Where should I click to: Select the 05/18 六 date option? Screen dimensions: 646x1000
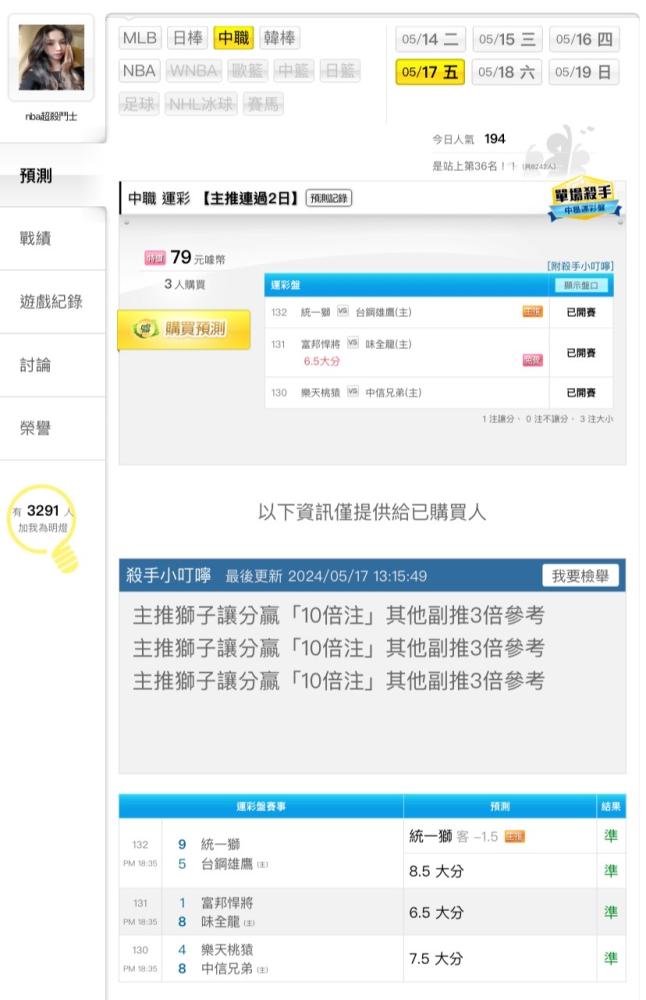pyautogui.click(x=507, y=72)
